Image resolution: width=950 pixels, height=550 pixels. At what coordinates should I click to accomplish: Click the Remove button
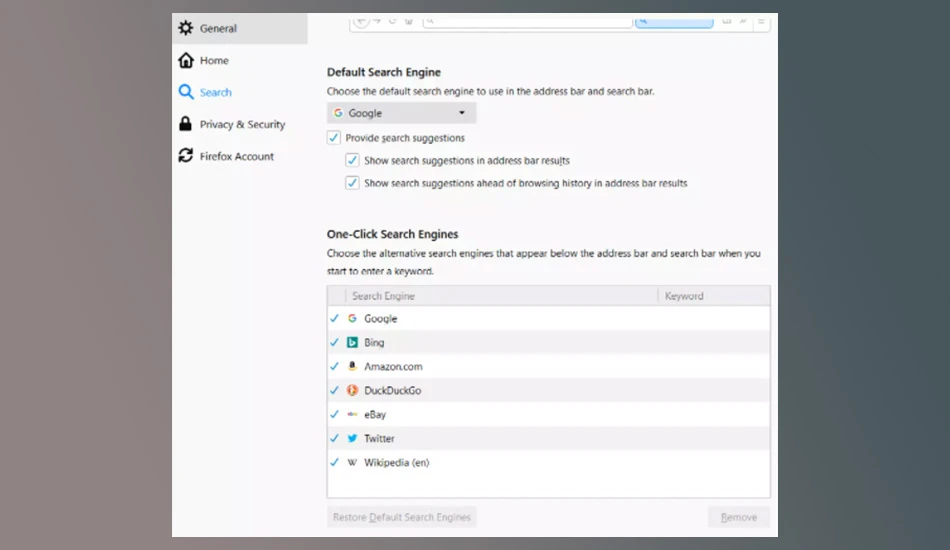point(739,517)
